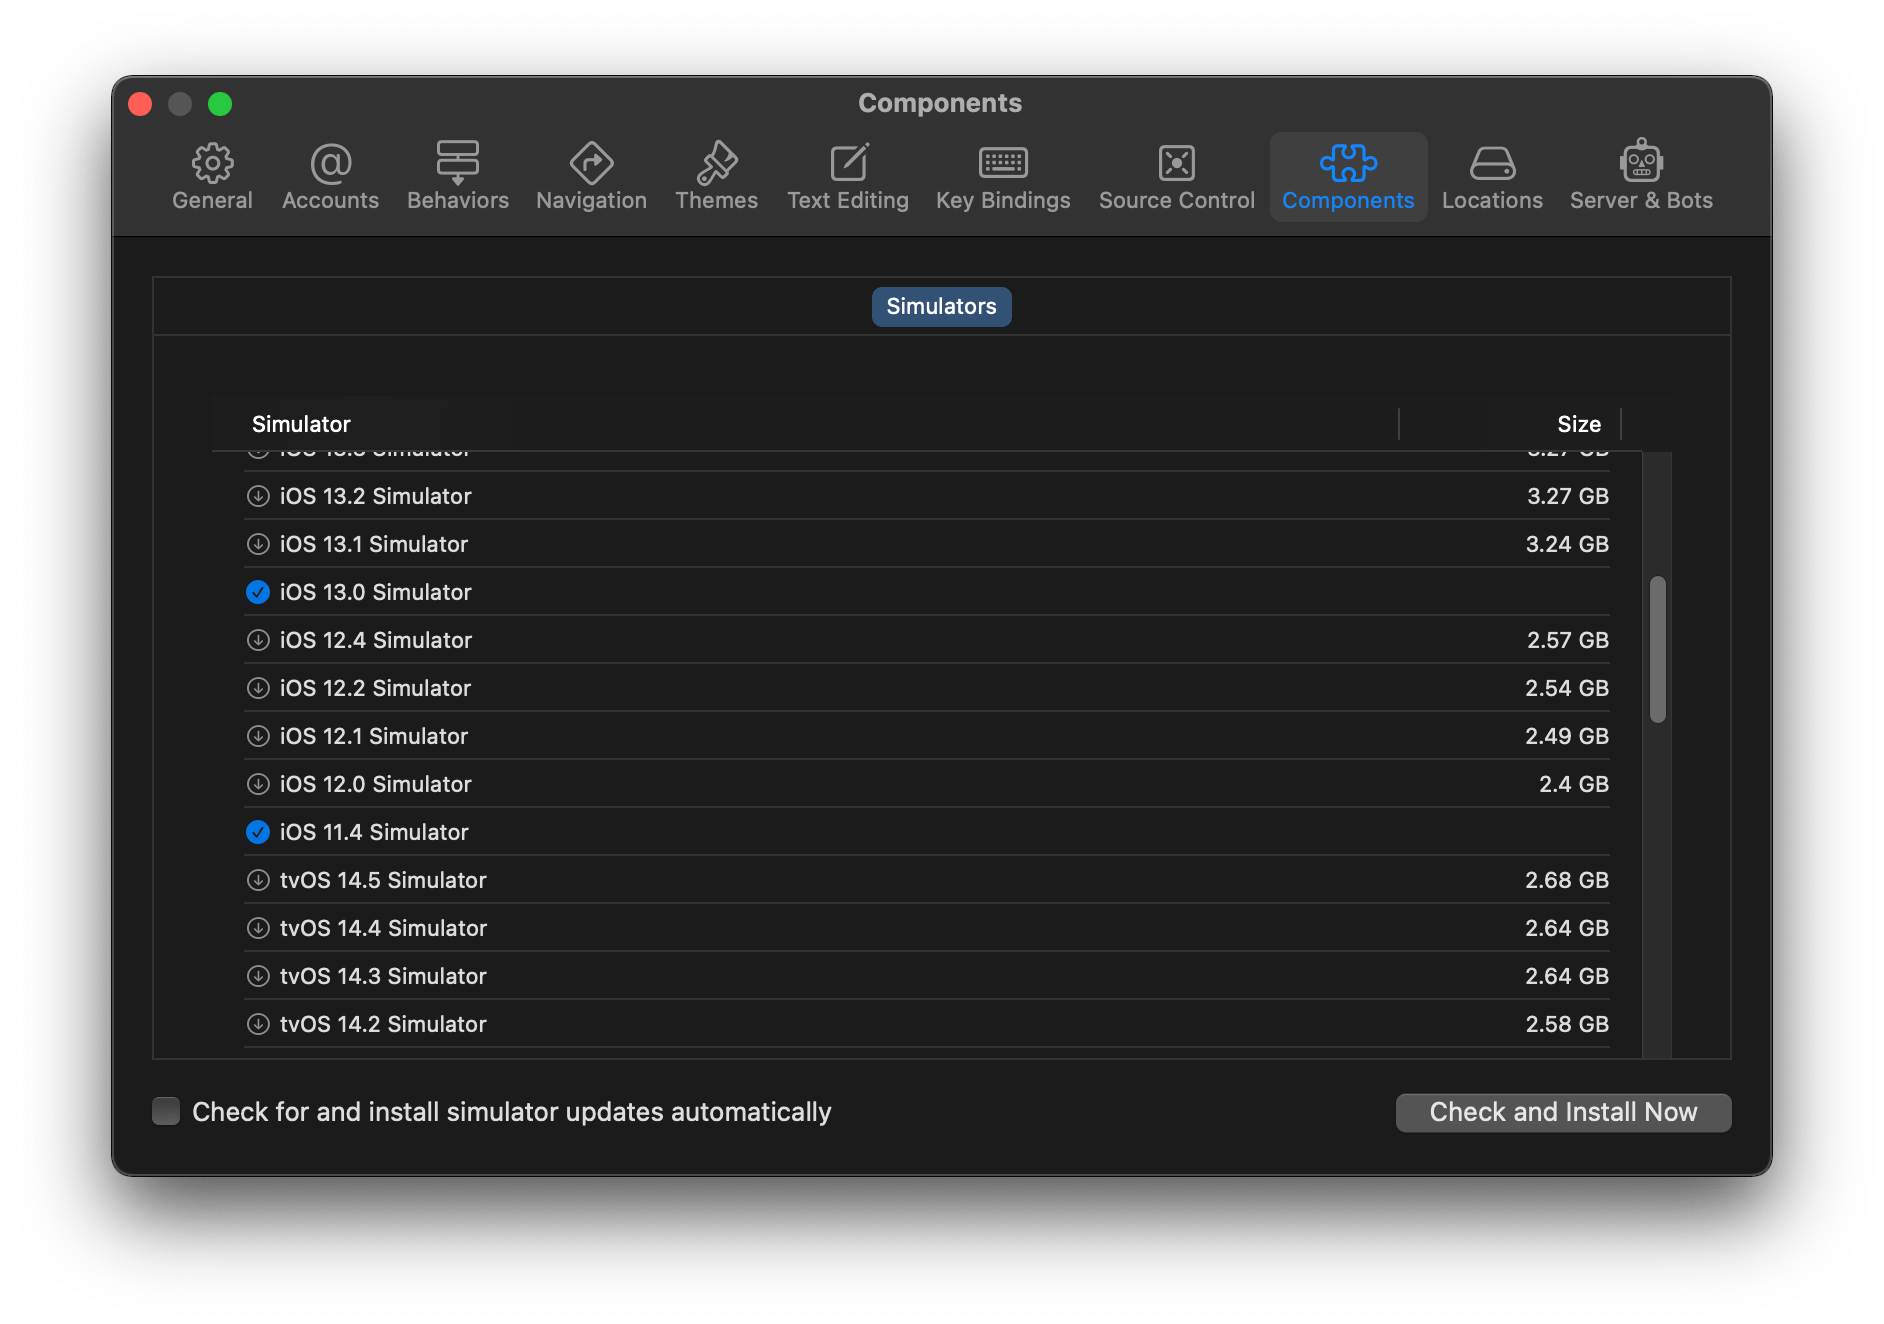Click installed checkmark for iOS 11.4 Simulator

[258, 832]
